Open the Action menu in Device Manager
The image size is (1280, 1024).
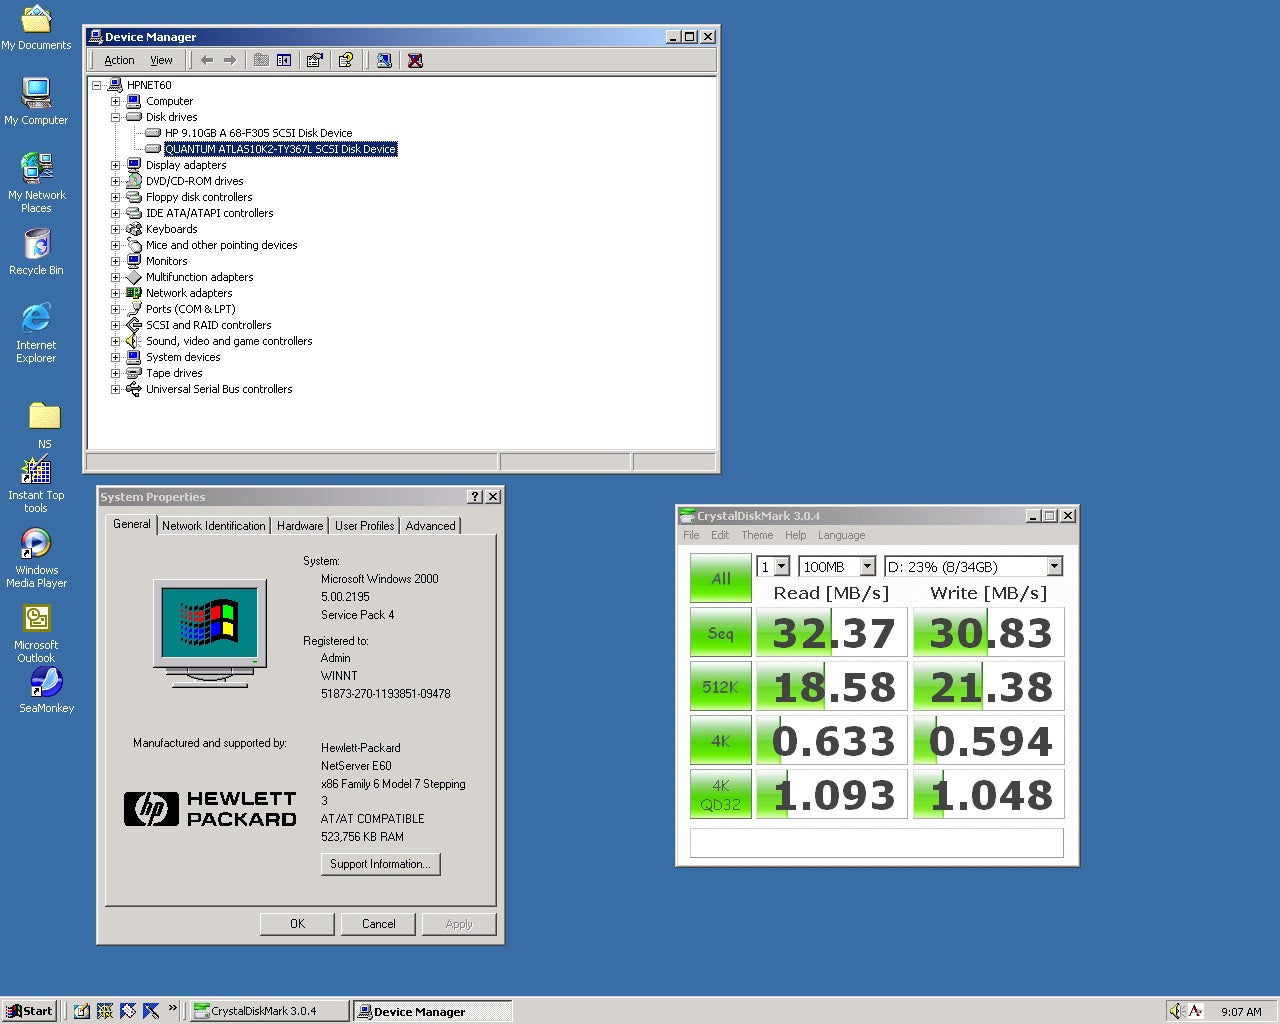click(119, 60)
